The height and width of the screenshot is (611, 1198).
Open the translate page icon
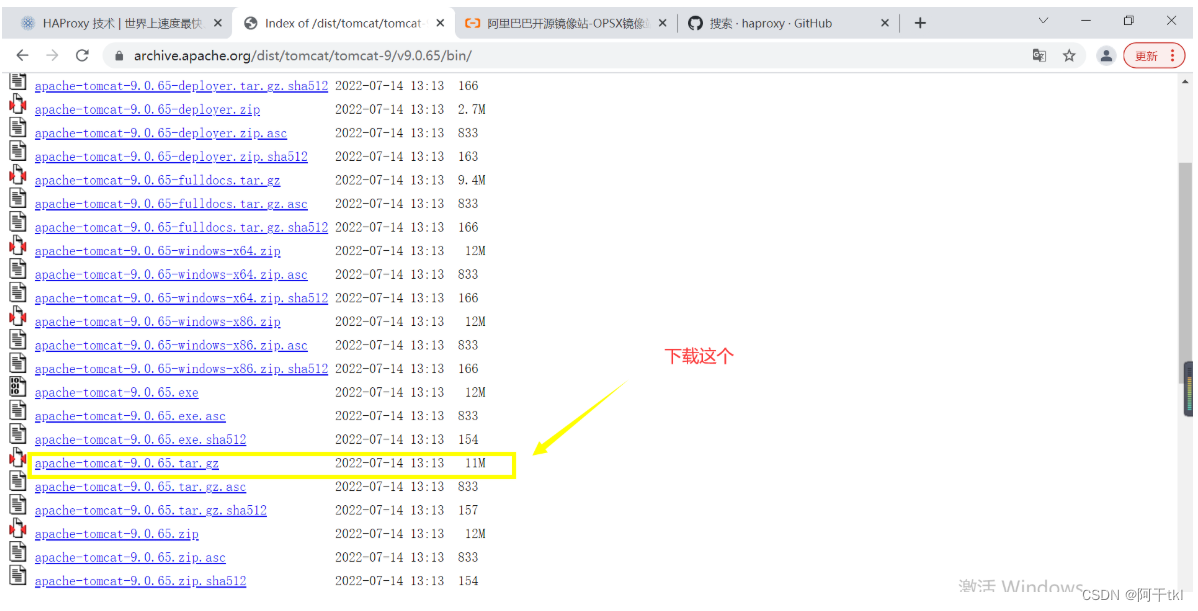(x=1039, y=55)
